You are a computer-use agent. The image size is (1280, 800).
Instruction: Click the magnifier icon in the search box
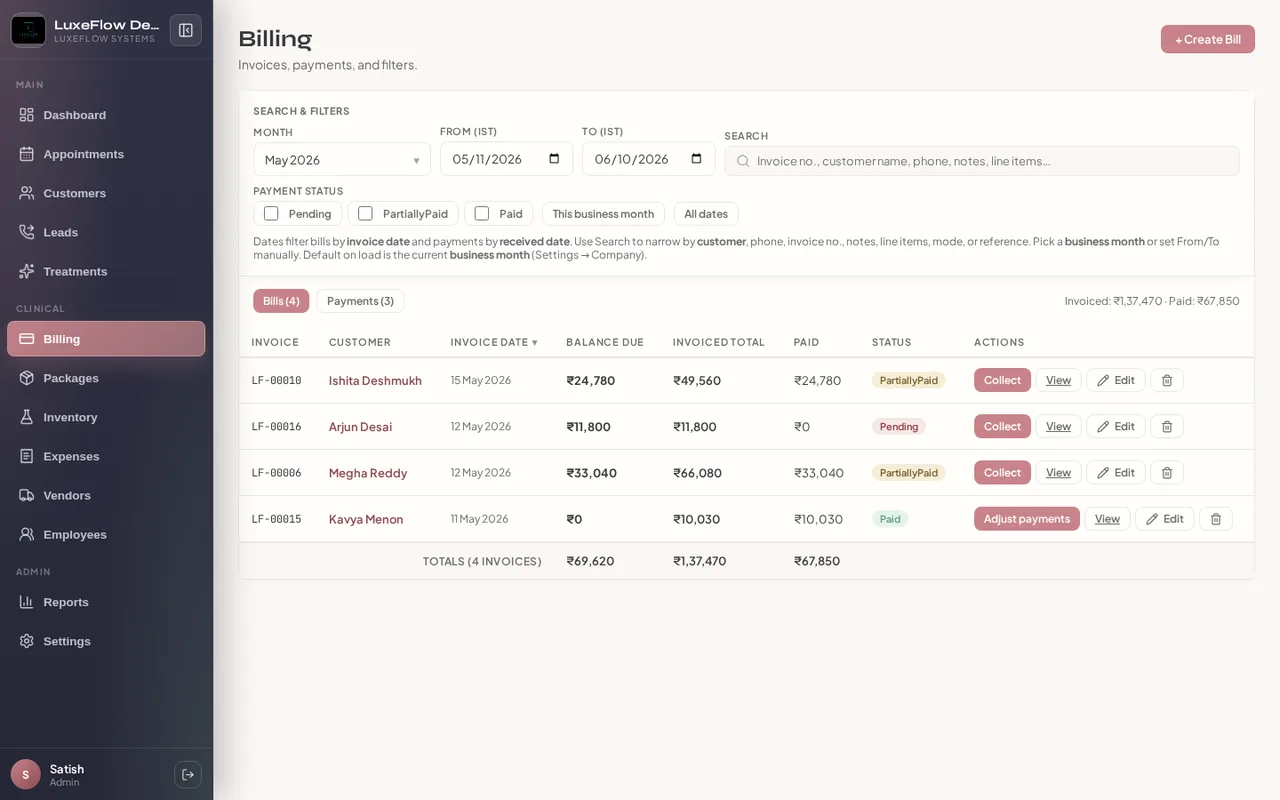tap(743, 161)
